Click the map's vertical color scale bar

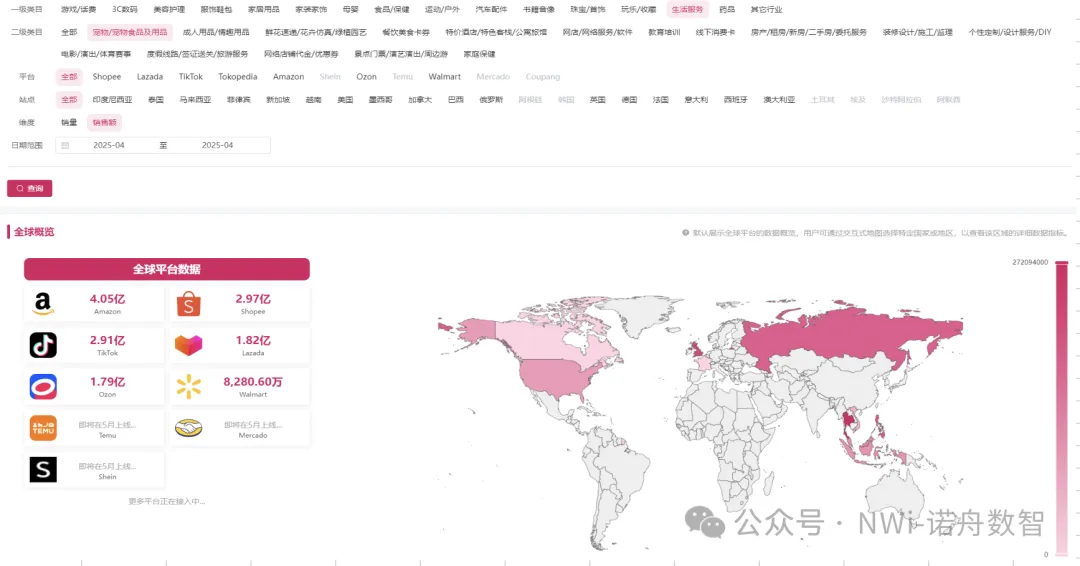point(1062,408)
